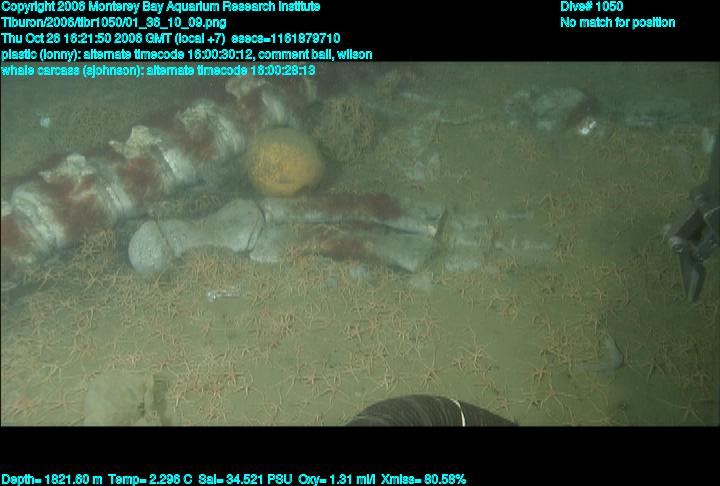Click the 'Xmiss= 80.58%' reading

(423, 480)
